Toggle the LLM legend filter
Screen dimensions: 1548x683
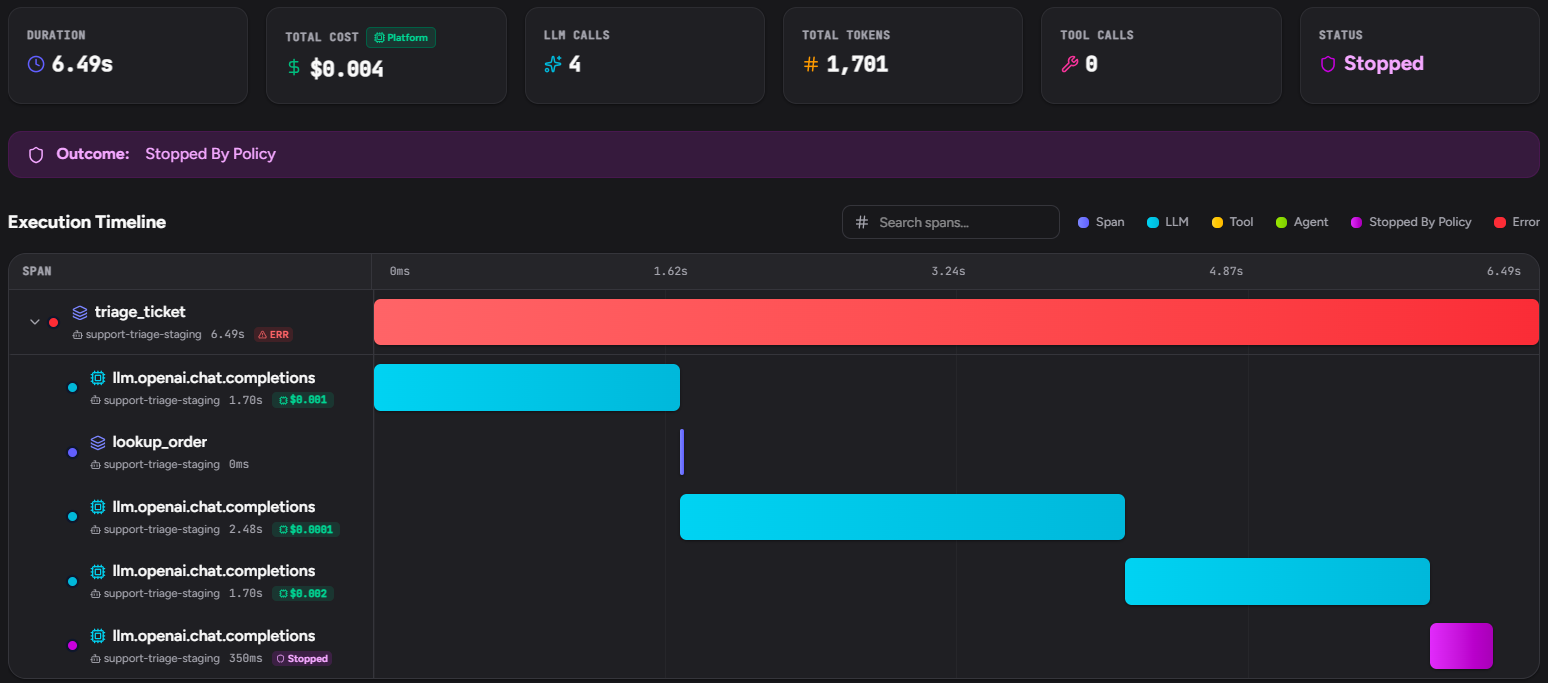[x=1168, y=222]
